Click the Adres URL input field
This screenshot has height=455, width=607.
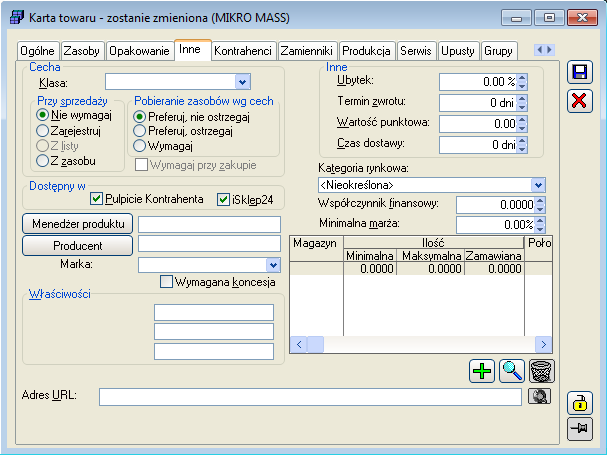(310, 397)
